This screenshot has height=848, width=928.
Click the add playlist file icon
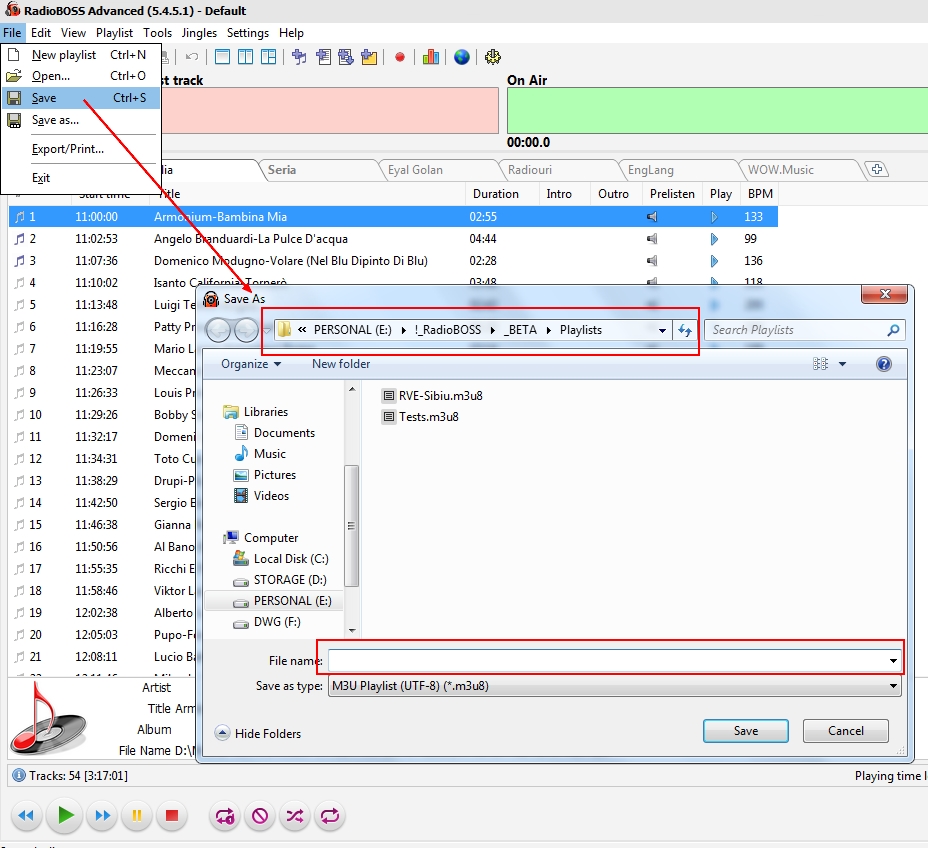(323, 57)
